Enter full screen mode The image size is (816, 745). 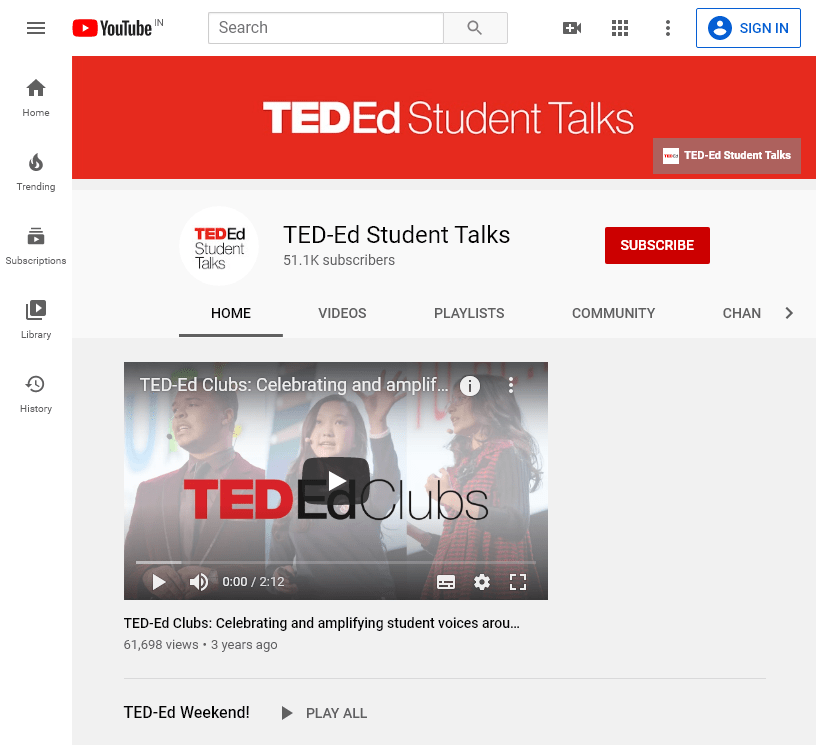point(518,582)
